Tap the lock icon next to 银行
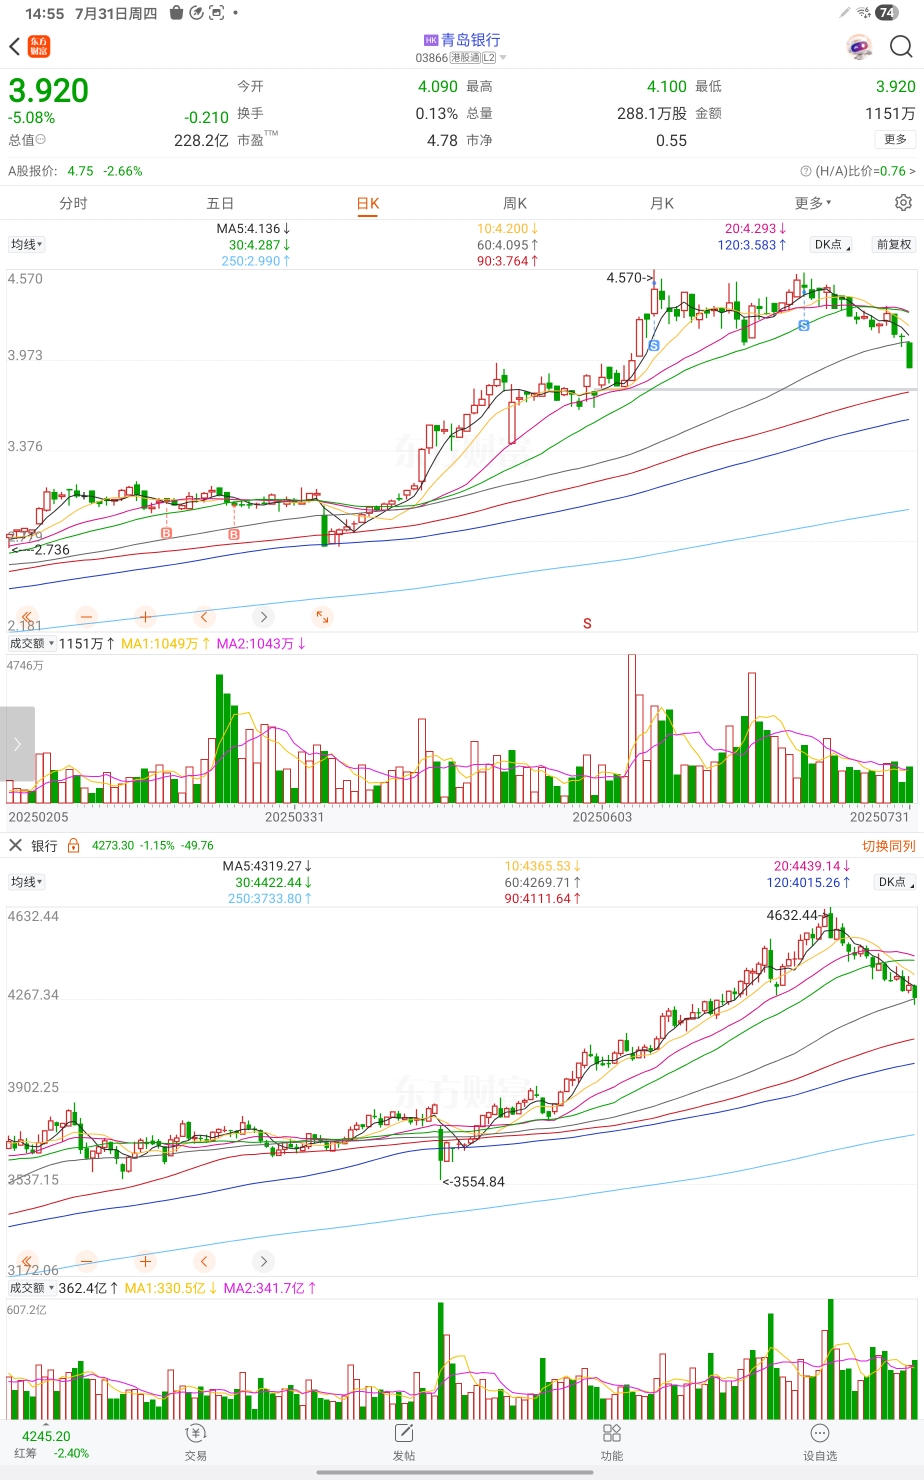 click(73, 846)
